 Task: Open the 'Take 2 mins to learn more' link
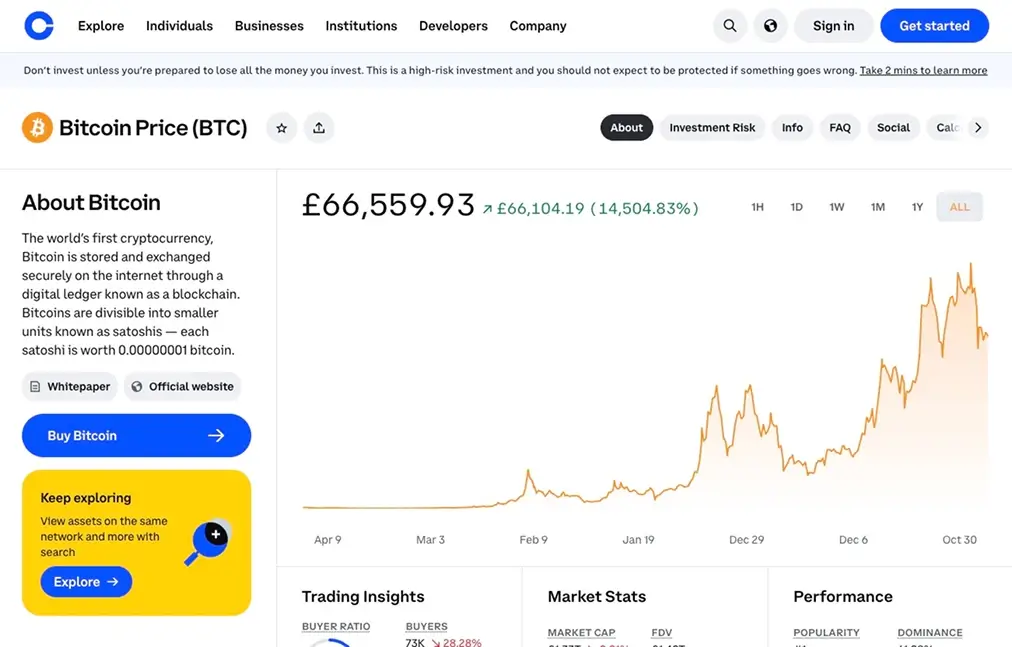[x=922, y=70]
